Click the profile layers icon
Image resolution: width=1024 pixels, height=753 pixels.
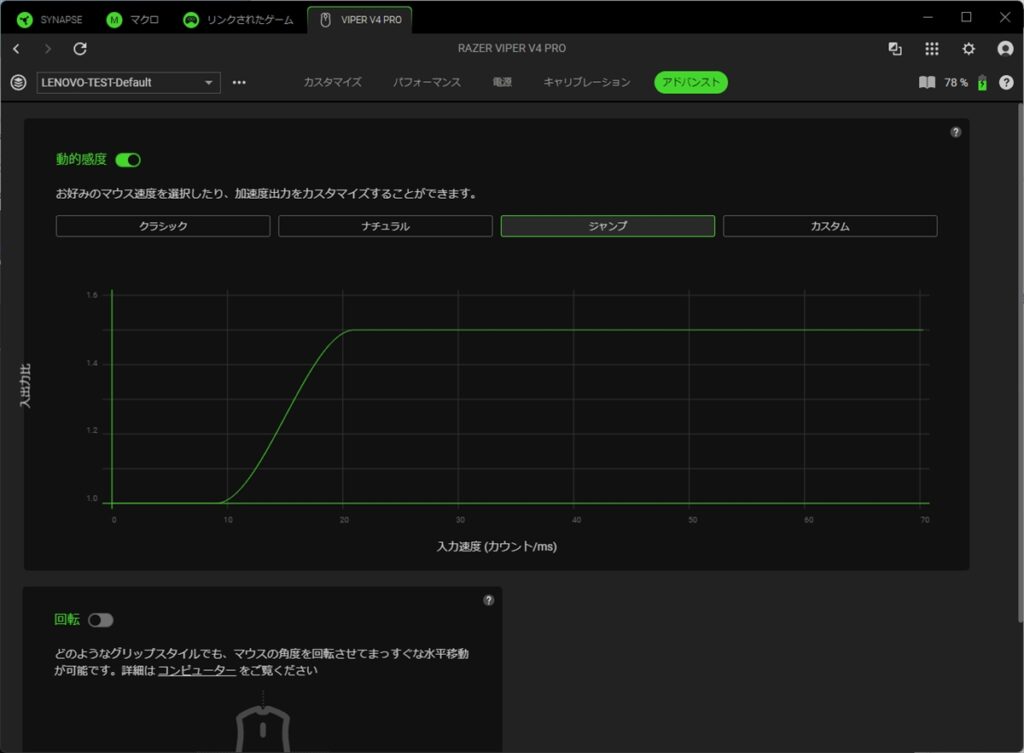click(x=18, y=82)
